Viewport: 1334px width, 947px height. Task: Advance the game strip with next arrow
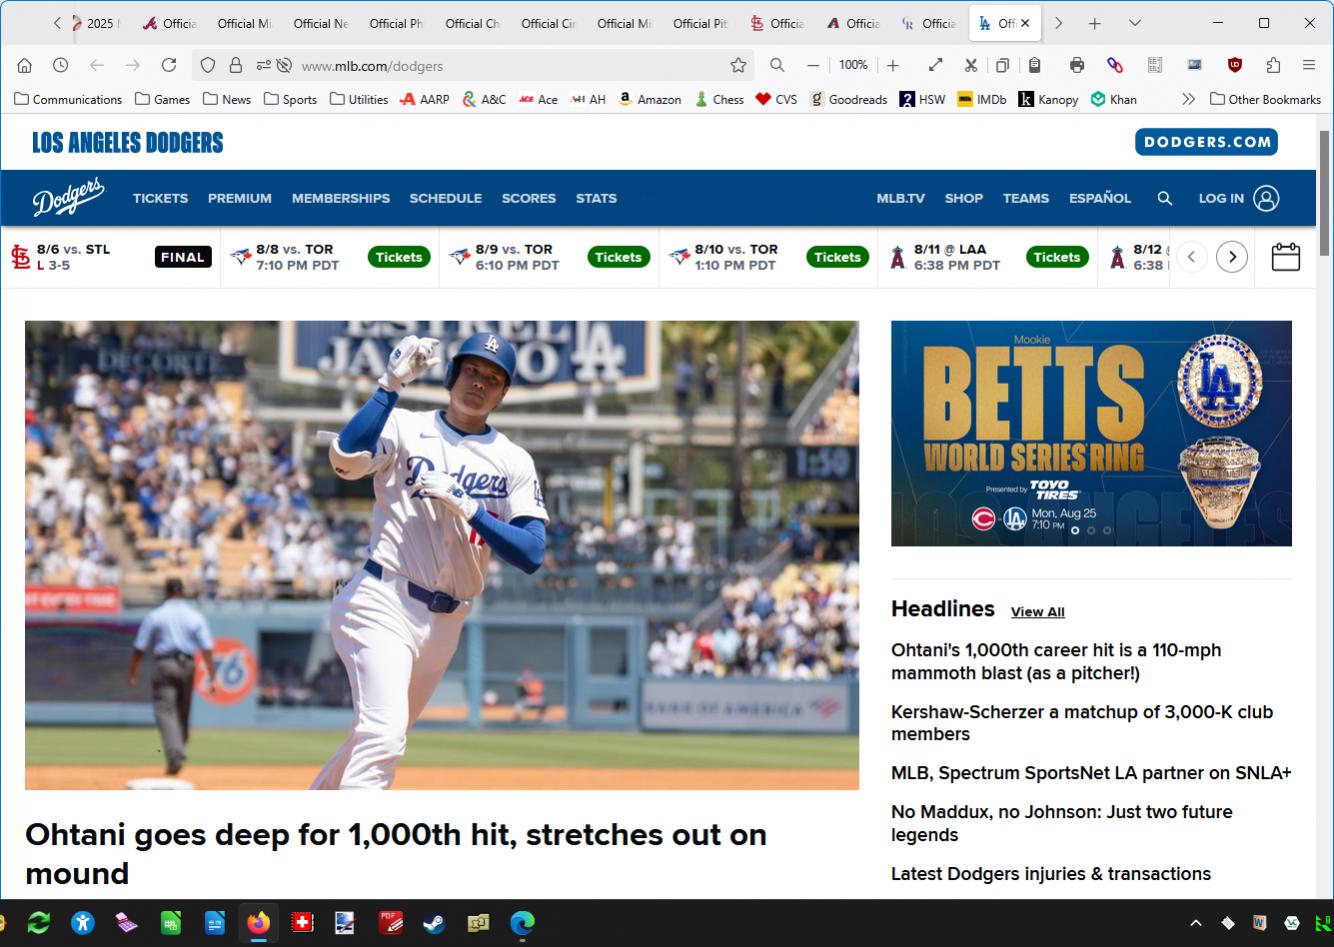(1232, 257)
